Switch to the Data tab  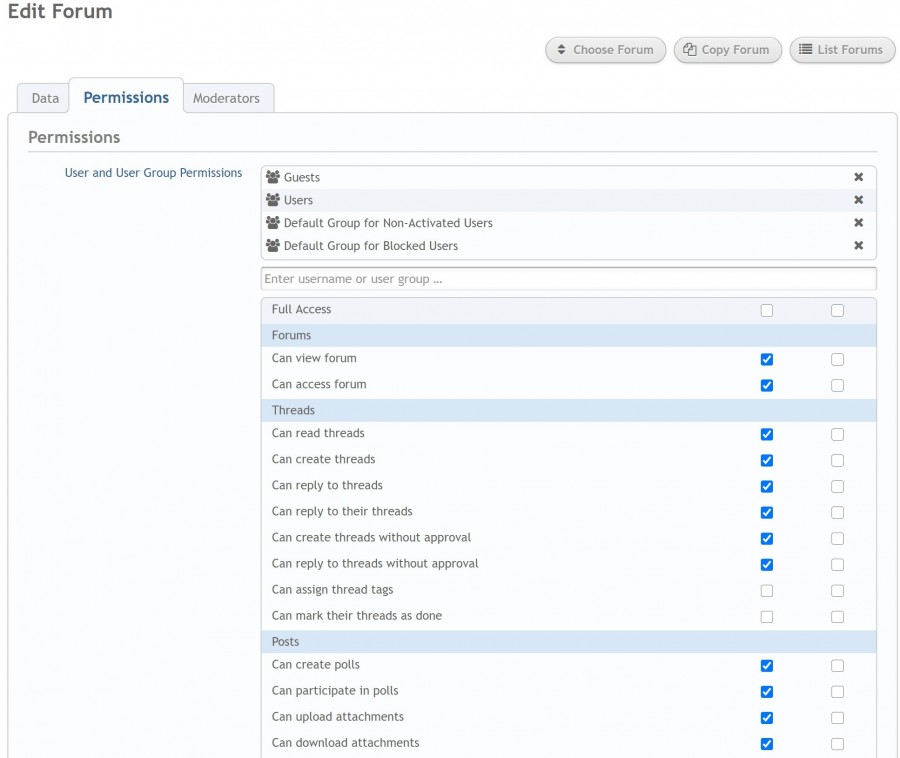(x=45, y=98)
